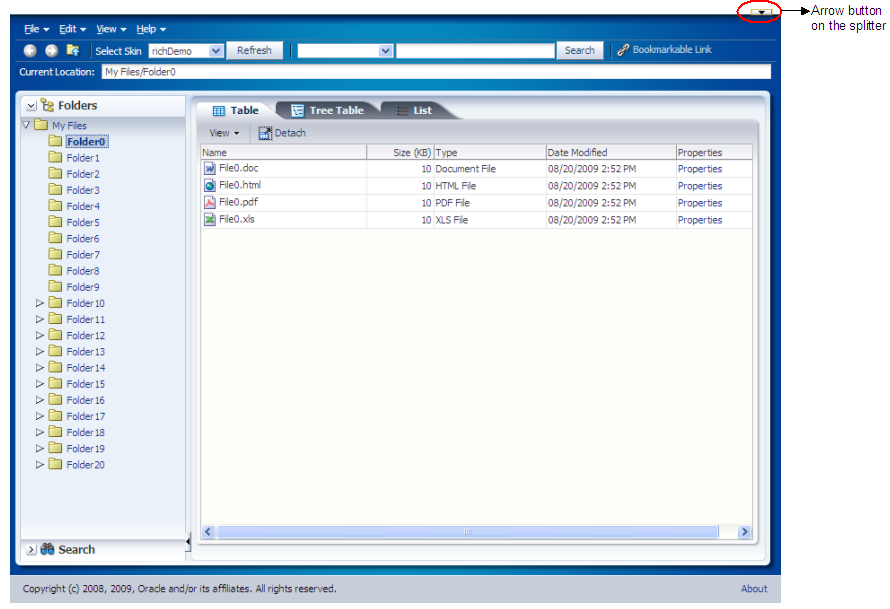Open the Edit menu

(x=72, y=29)
